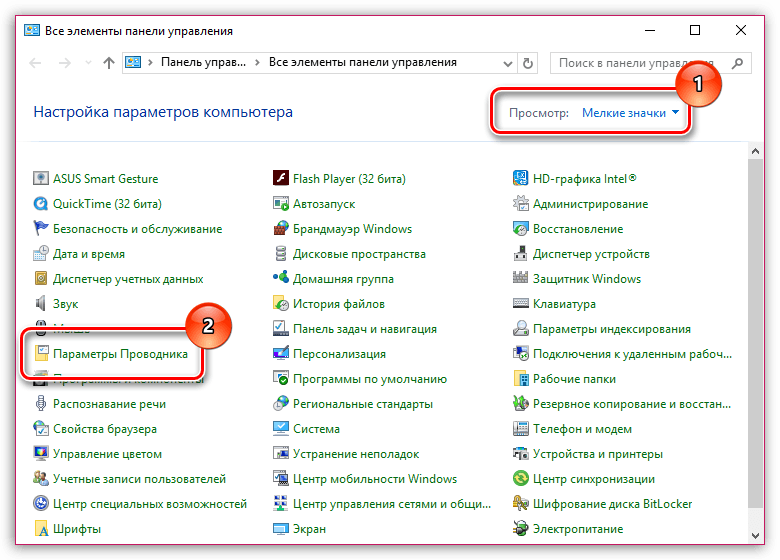Open the Шифрование диска BitLocker icon
The image size is (780, 560).
click(x=521, y=504)
